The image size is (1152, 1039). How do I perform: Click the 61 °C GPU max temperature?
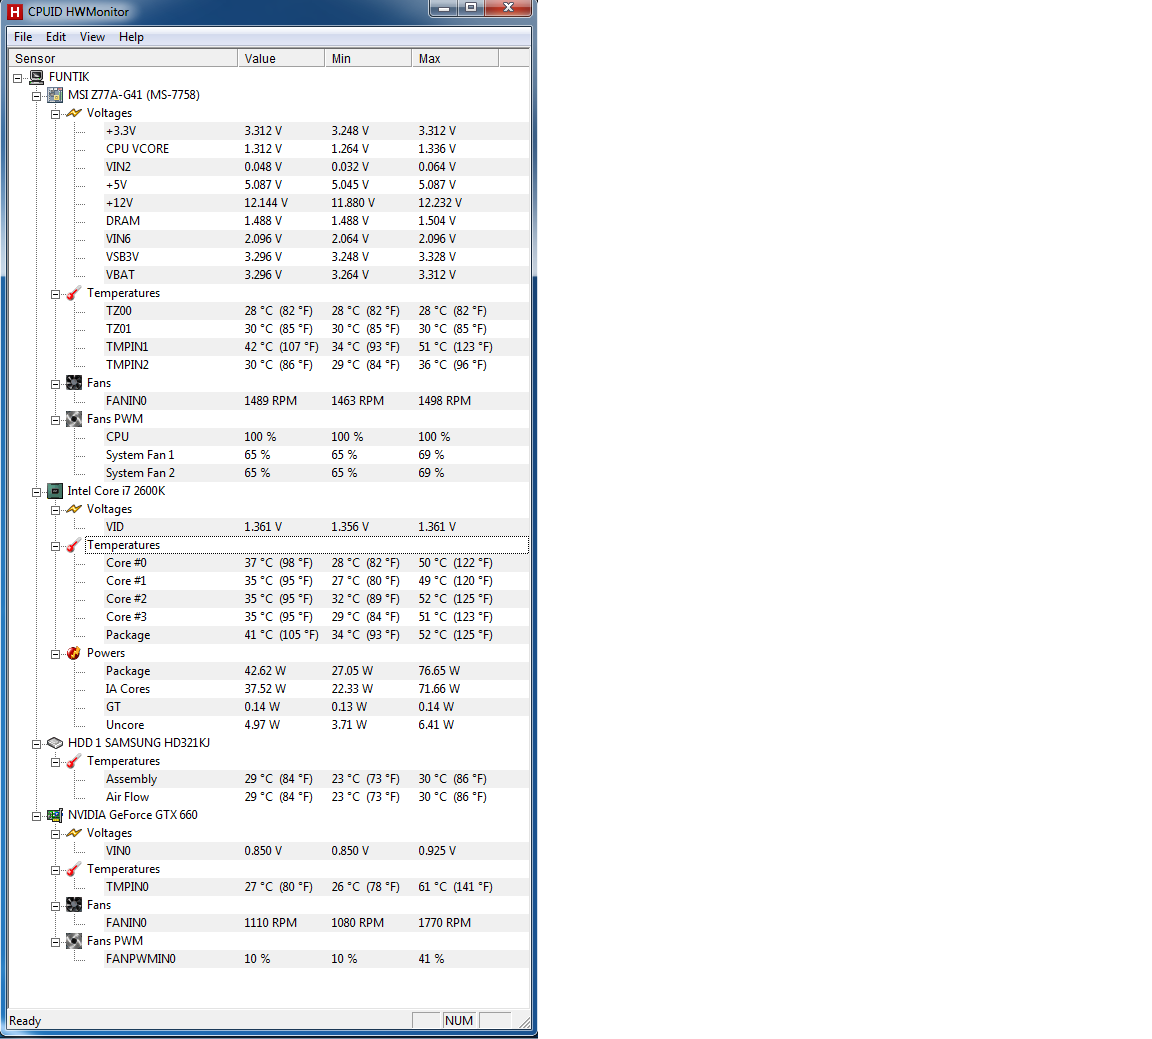pos(456,887)
